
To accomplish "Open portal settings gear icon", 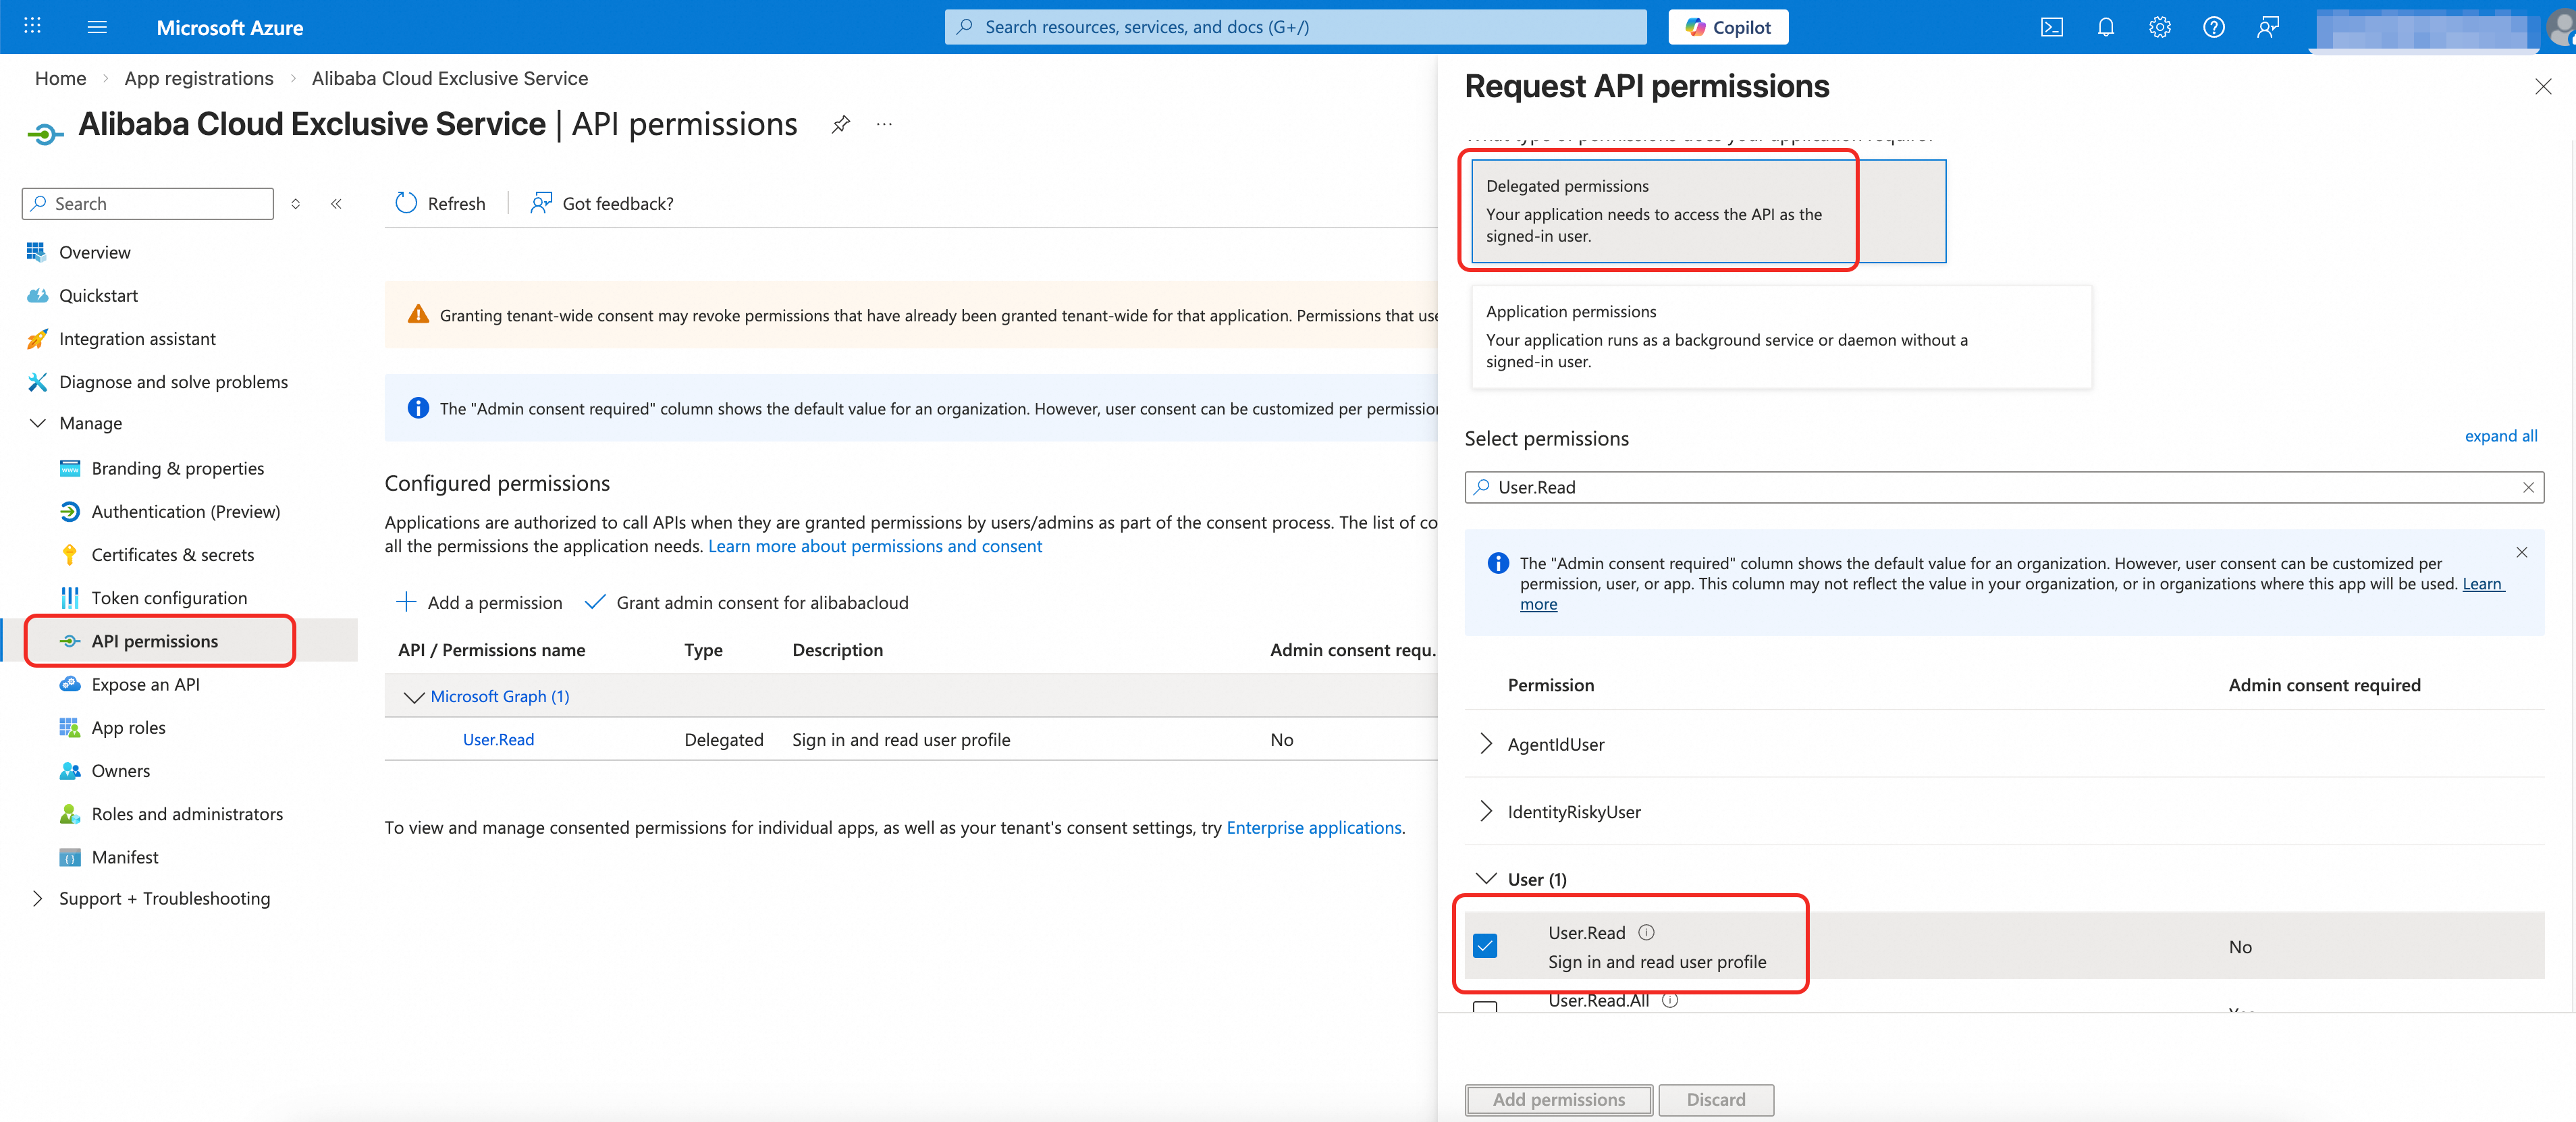I will (x=2159, y=27).
